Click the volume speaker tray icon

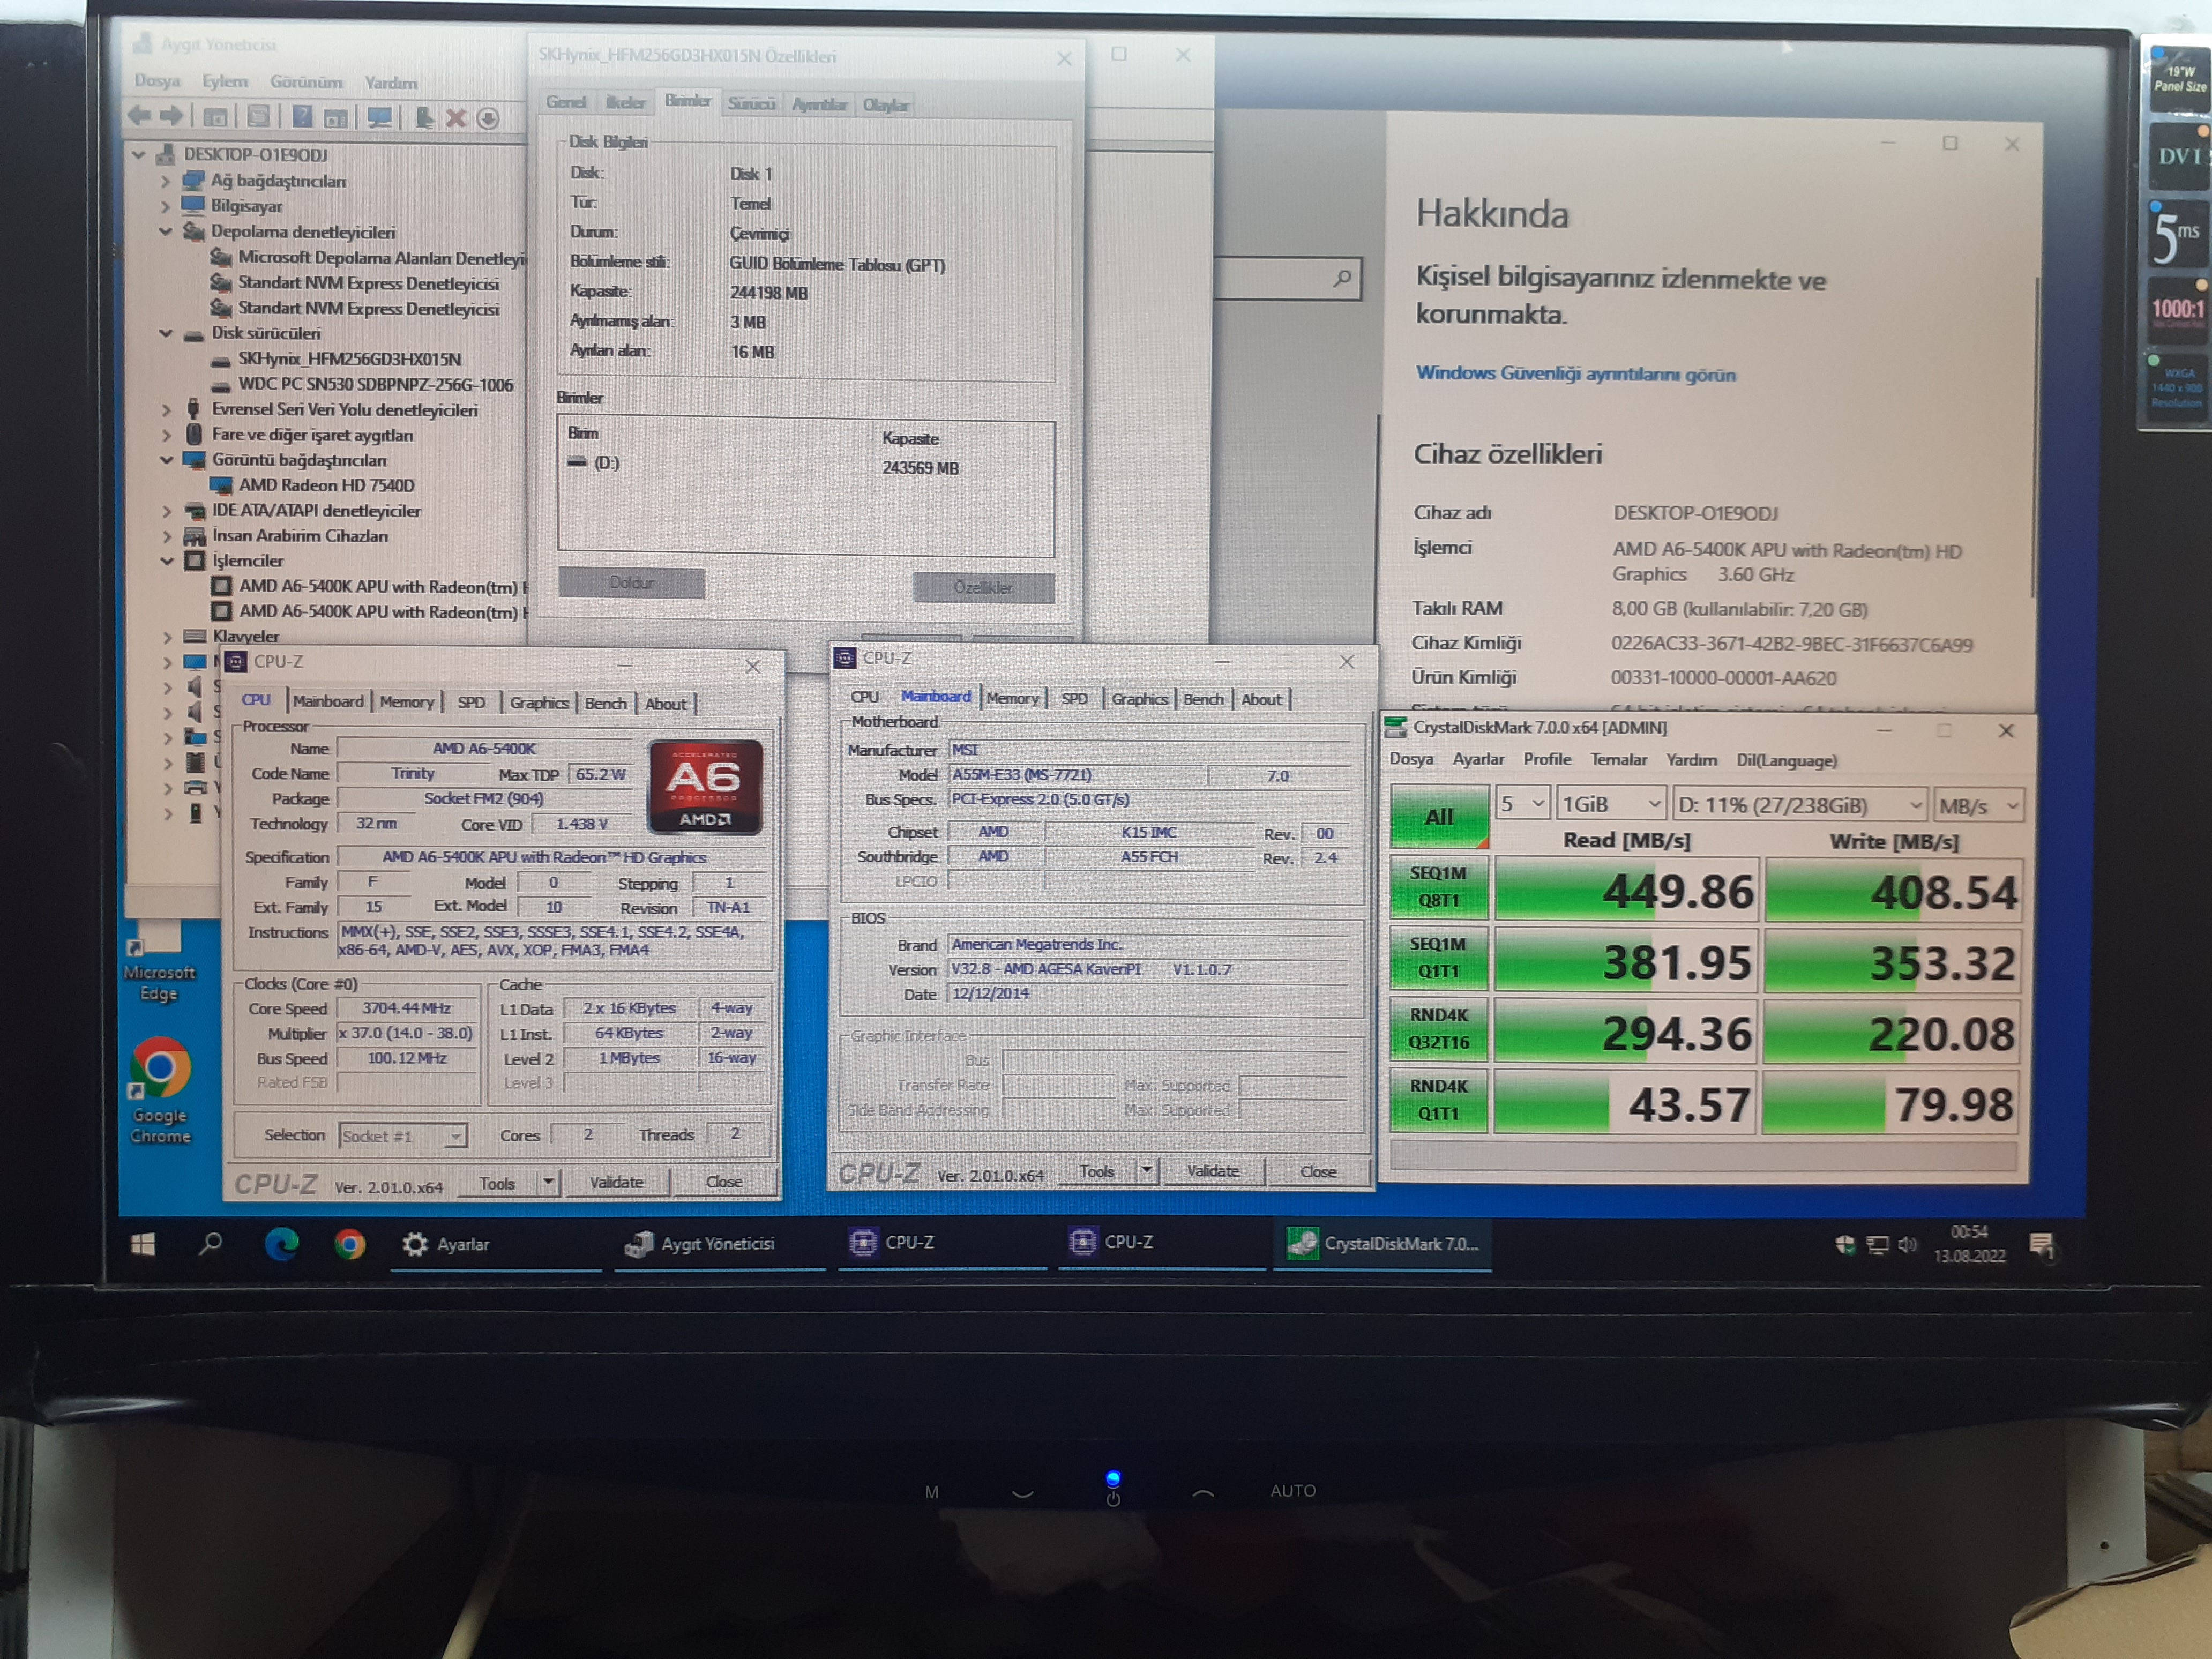coord(1907,1244)
